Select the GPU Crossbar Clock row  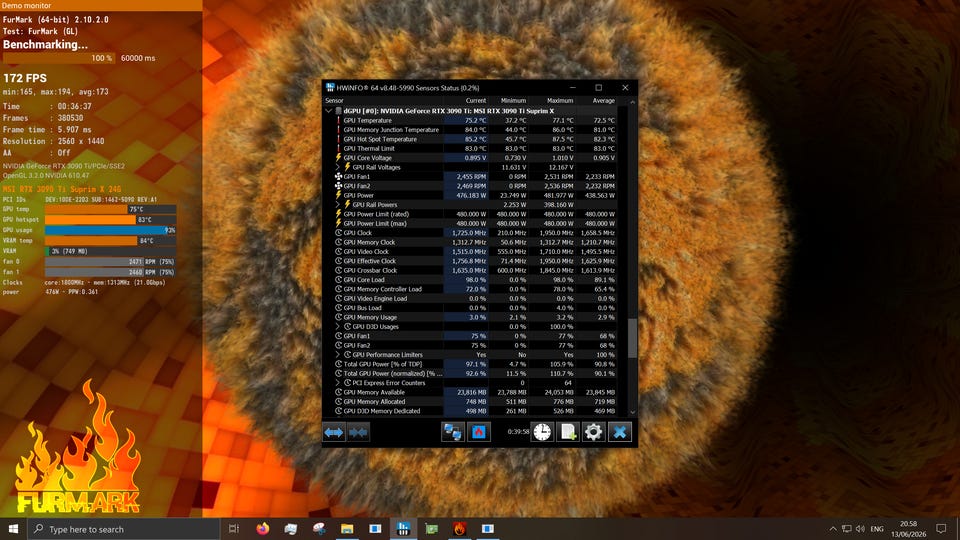[x=475, y=271]
